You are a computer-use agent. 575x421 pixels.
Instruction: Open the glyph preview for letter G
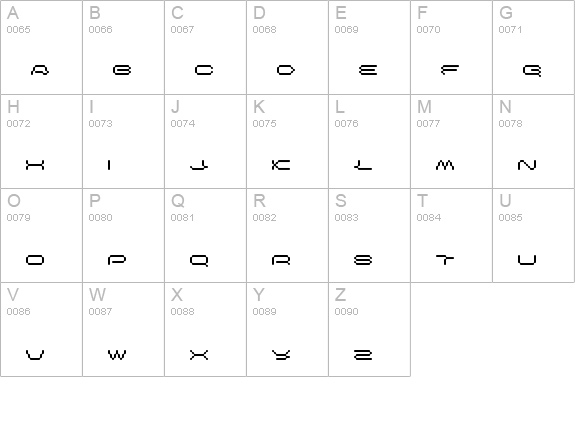click(x=533, y=47)
